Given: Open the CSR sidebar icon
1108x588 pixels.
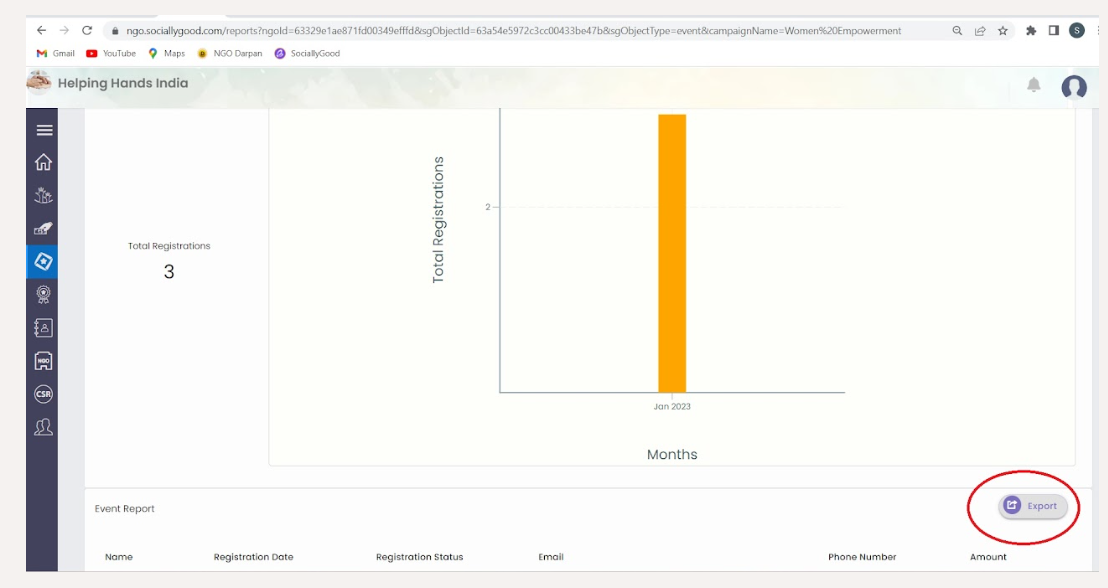Looking at the screenshot, I should click(x=43, y=394).
